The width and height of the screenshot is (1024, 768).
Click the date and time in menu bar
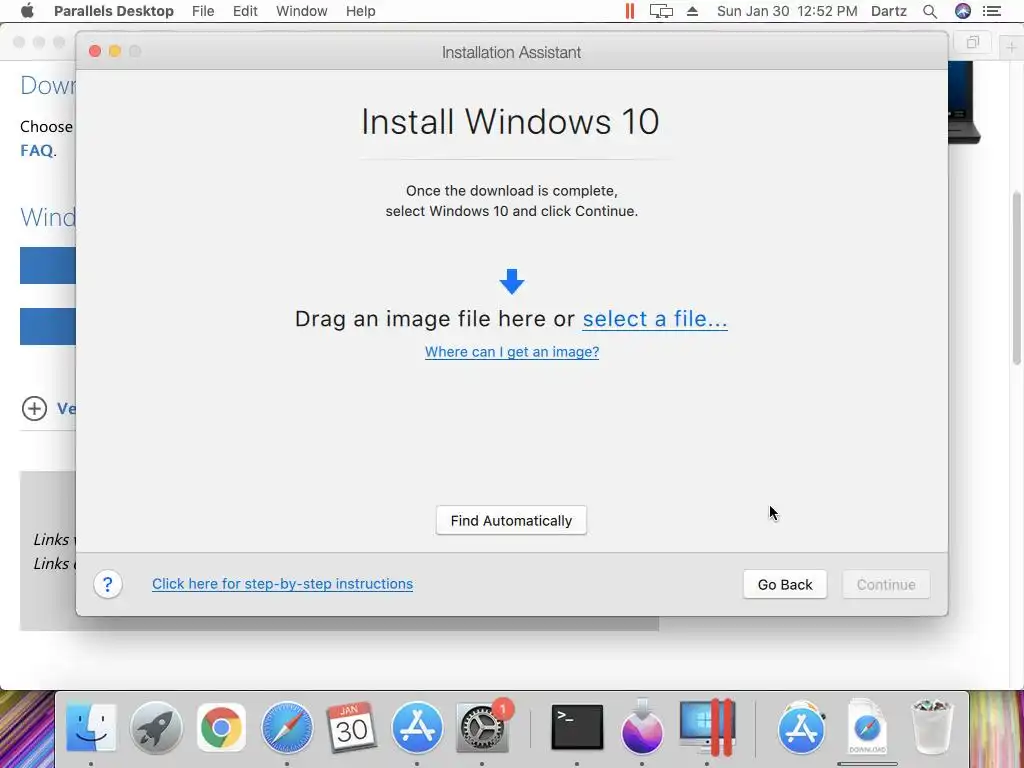(x=787, y=11)
